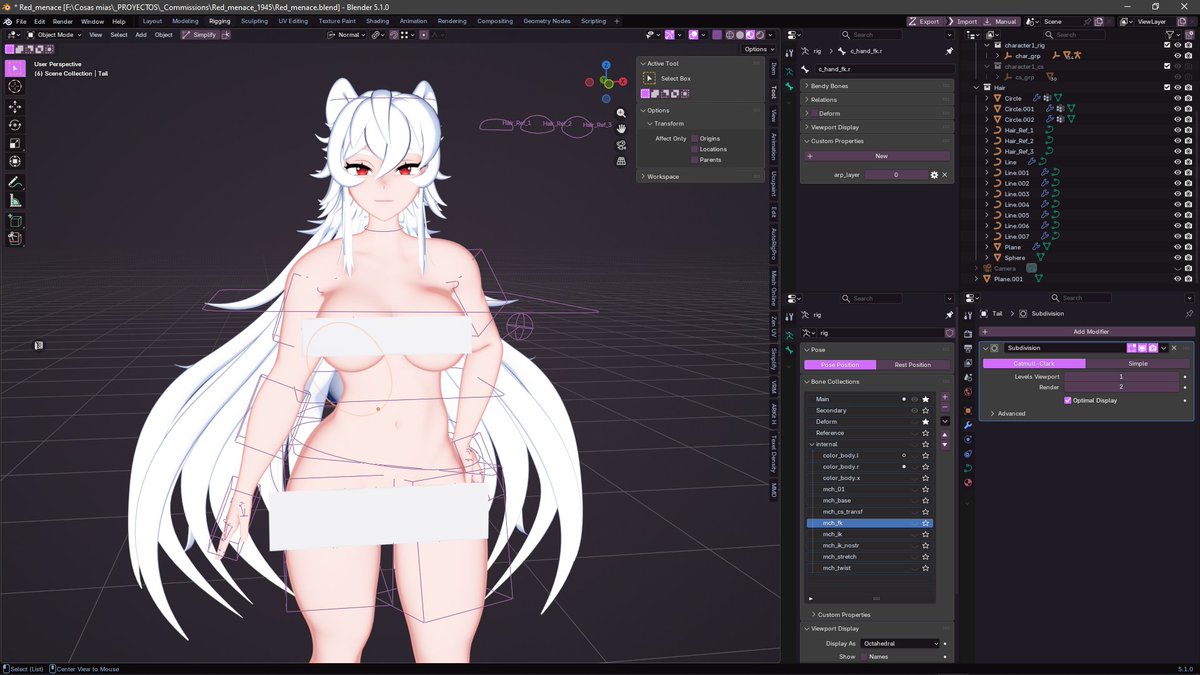Toggle Secondary bone collection visibility eye
The height and width of the screenshot is (675, 1200).
(914, 410)
